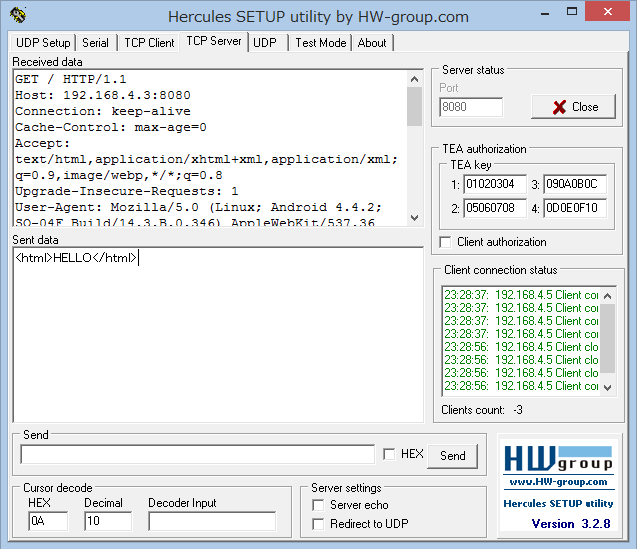Click the Close server button
The height and width of the screenshot is (549, 637).
pos(573,107)
